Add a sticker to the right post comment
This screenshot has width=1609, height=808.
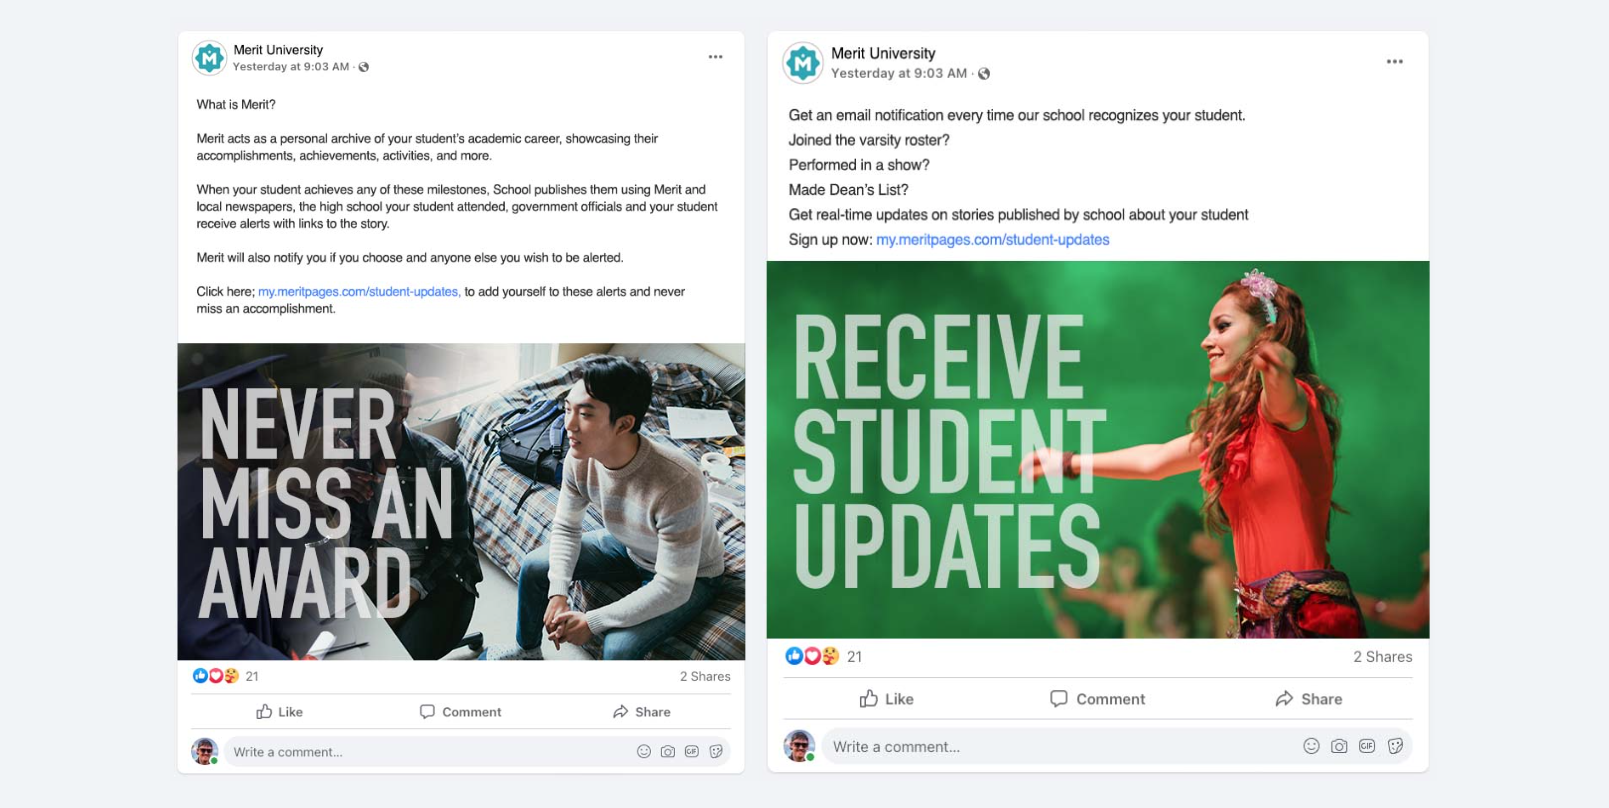coord(1395,746)
